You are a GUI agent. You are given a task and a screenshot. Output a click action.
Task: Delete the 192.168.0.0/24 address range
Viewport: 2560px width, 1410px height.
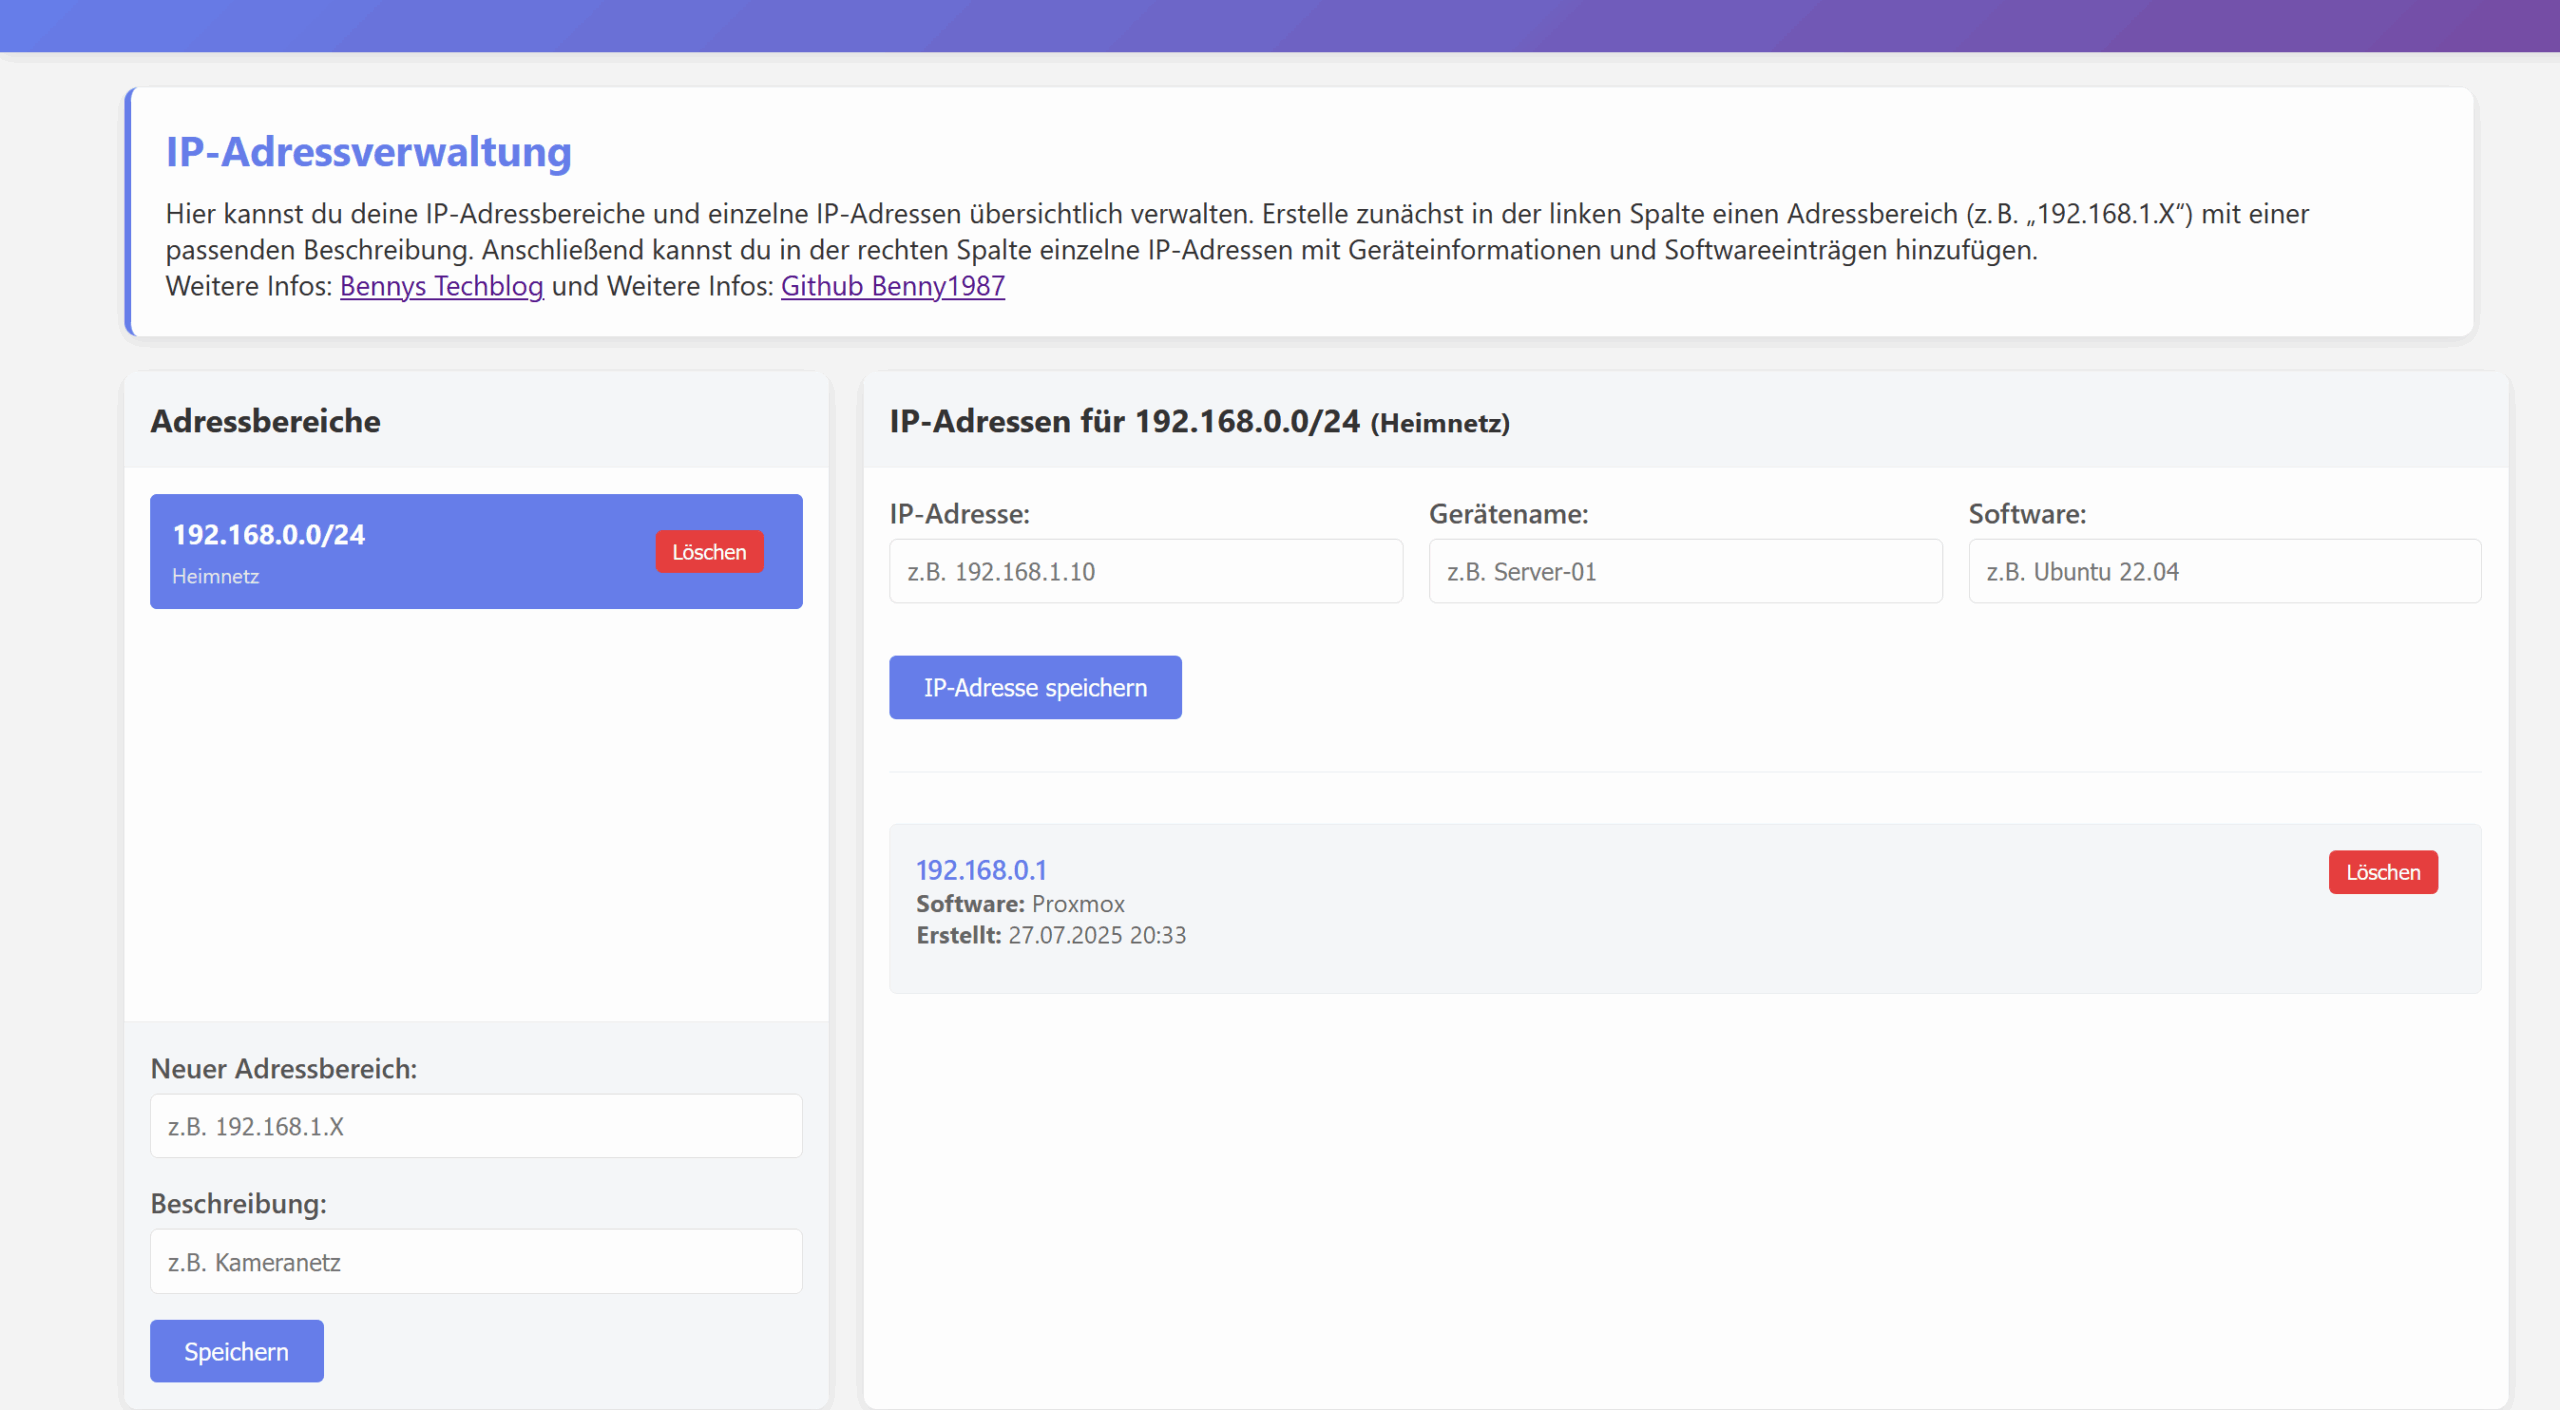tap(709, 551)
